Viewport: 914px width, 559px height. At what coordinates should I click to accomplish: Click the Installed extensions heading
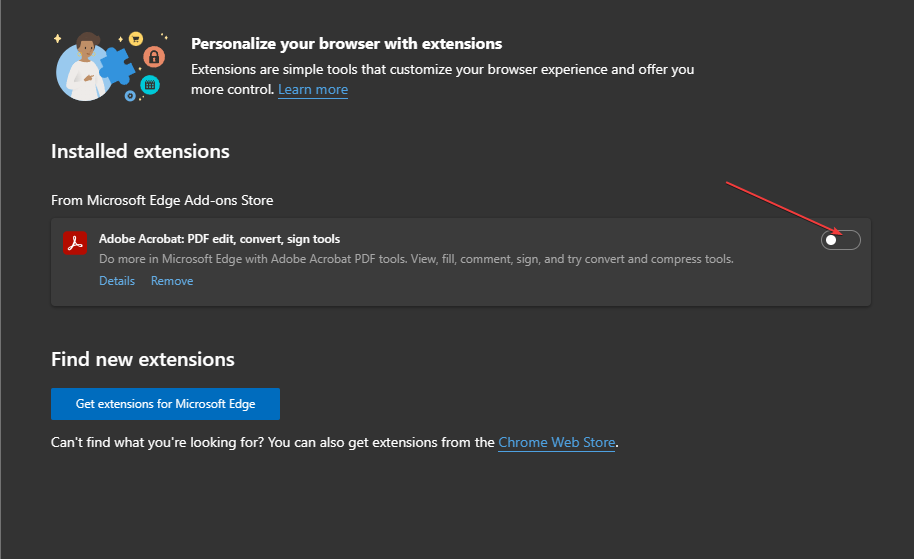pos(140,152)
